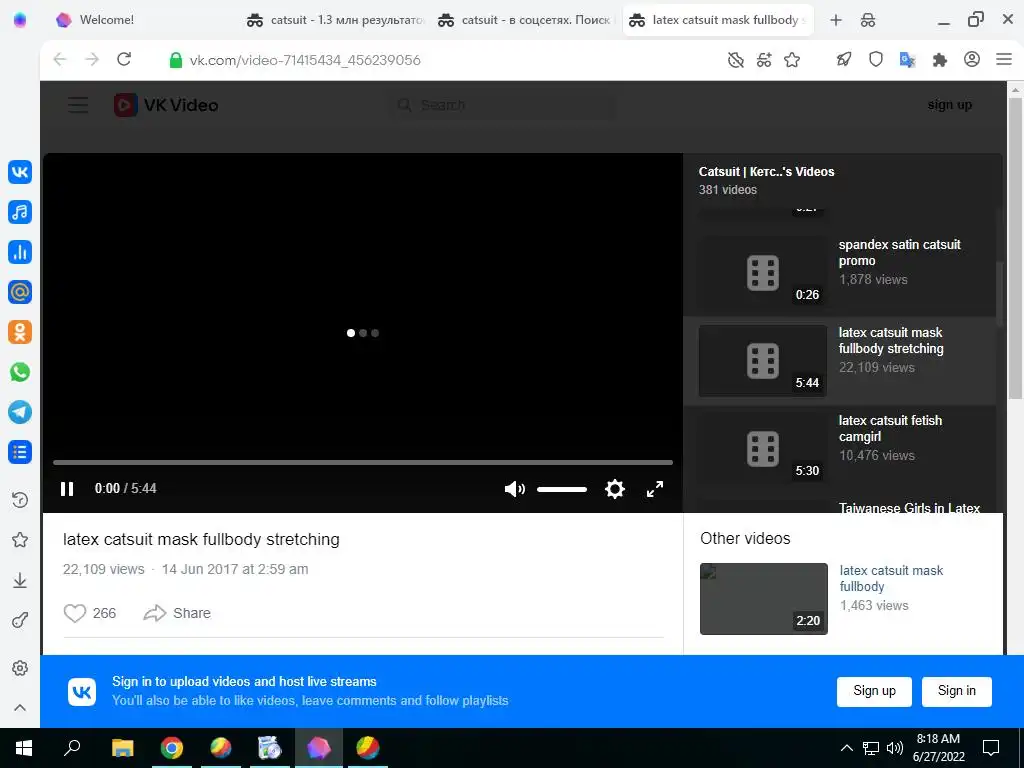Go back to previous page
Image resolution: width=1024 pixels, height=768 pixels.
(x=59, y=59)
